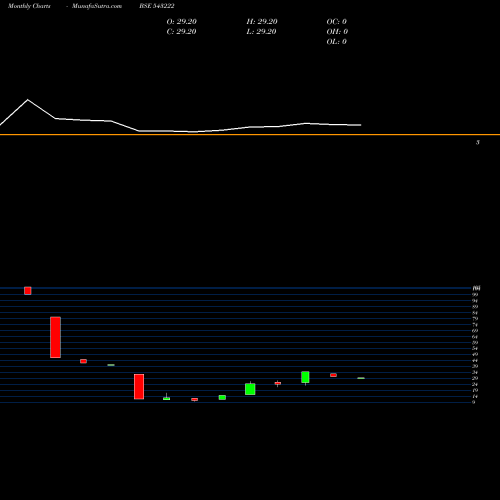Click the '29' price axis label
Screen dimensions: 500x500
click(475, 378)
